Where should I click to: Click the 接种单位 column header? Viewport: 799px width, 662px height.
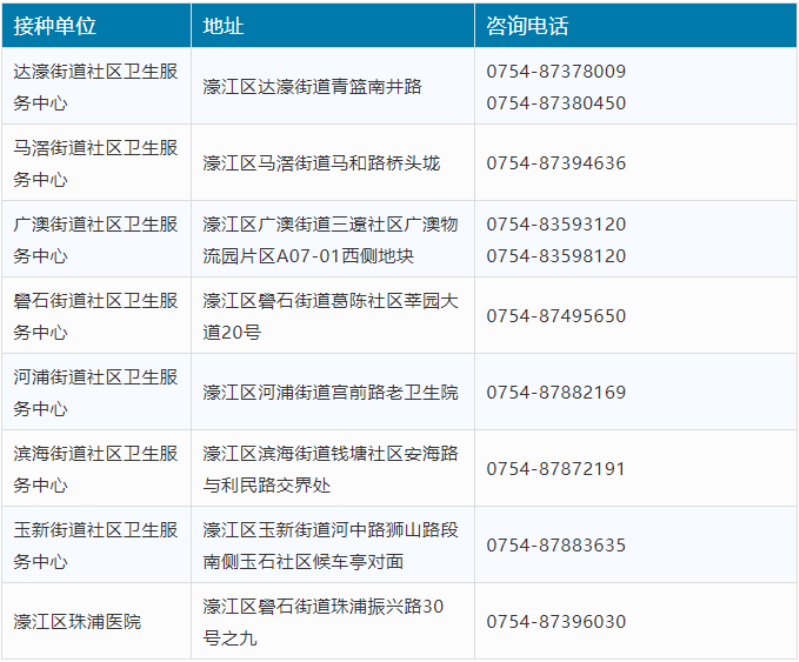(55, 26)
